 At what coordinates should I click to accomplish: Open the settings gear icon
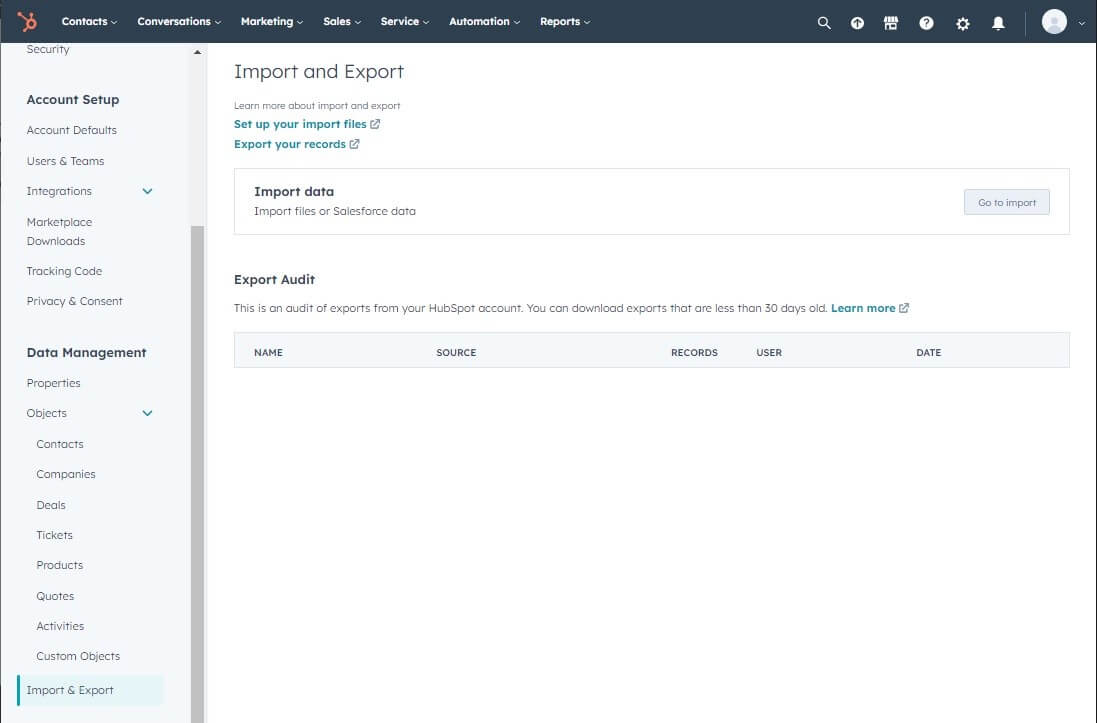[x=963, y=24]
